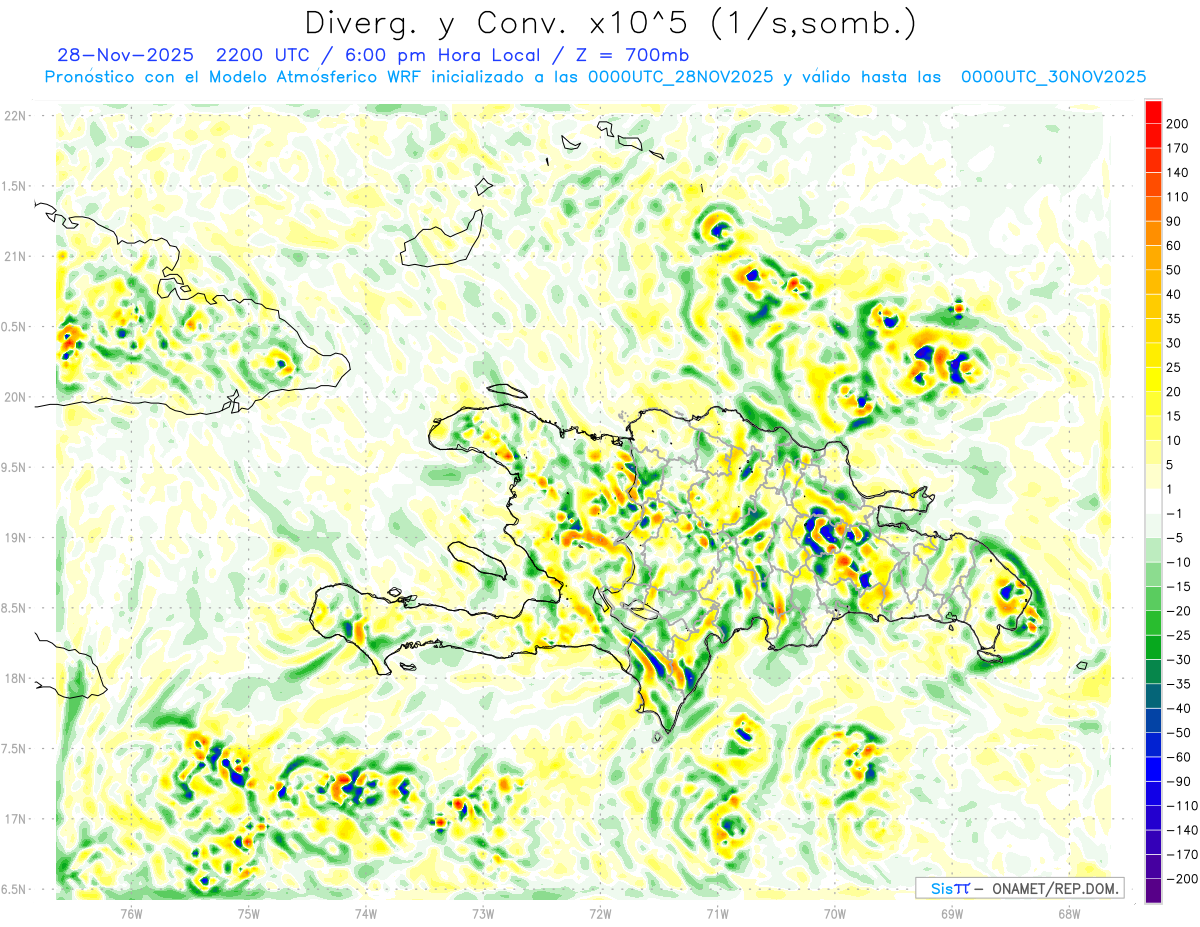Click the "-25" colorbar label
This screenshot has height=927, width=1200.
click(1179, 635)
